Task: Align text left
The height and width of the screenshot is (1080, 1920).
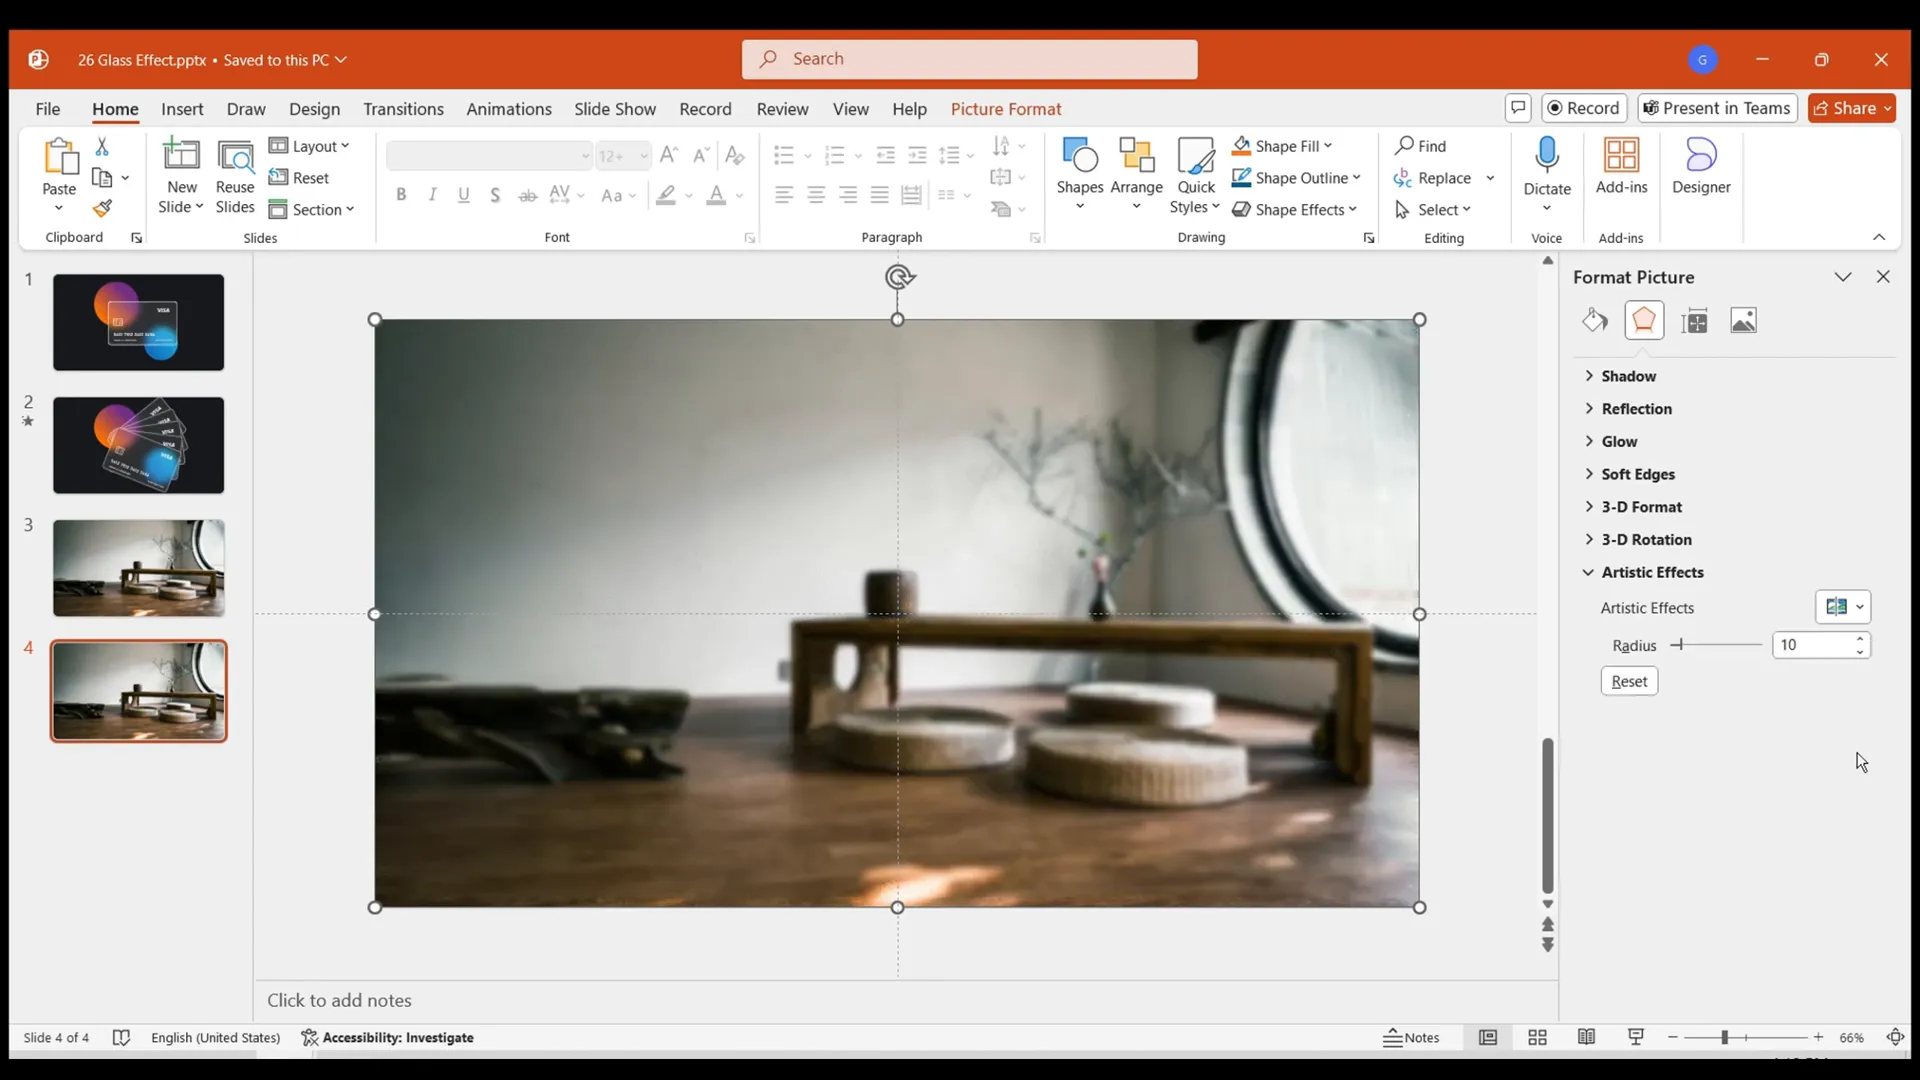Action: pyautogui.click(x=784, y=195)
